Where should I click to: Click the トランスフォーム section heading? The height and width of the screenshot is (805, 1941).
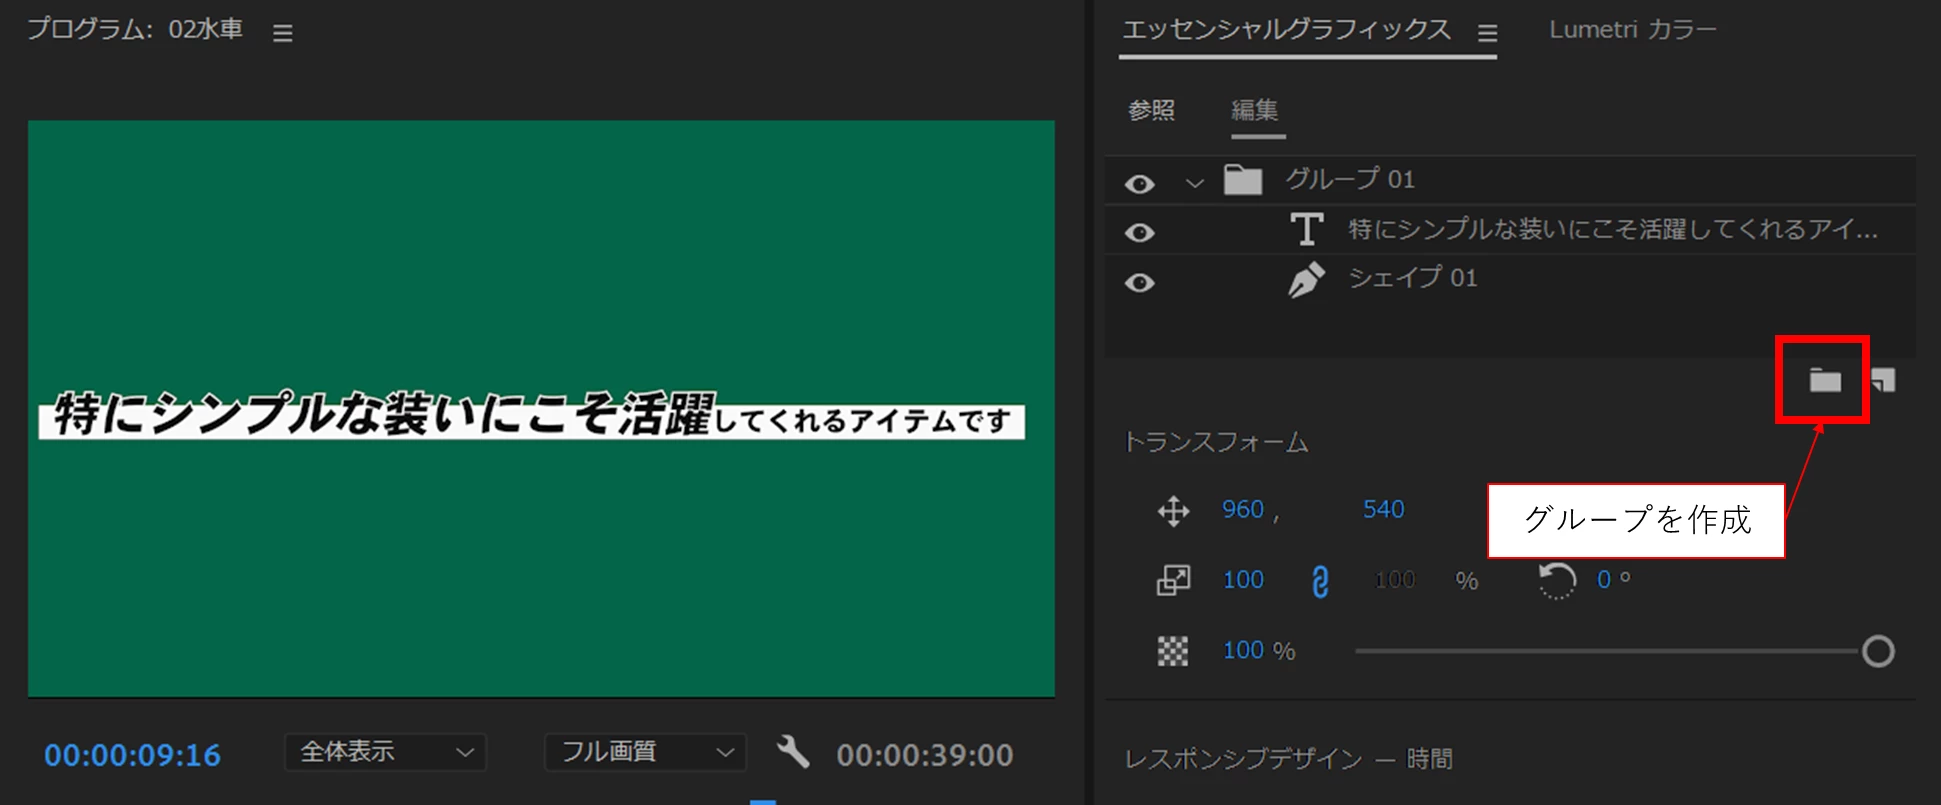click(x=1216, y=442)
